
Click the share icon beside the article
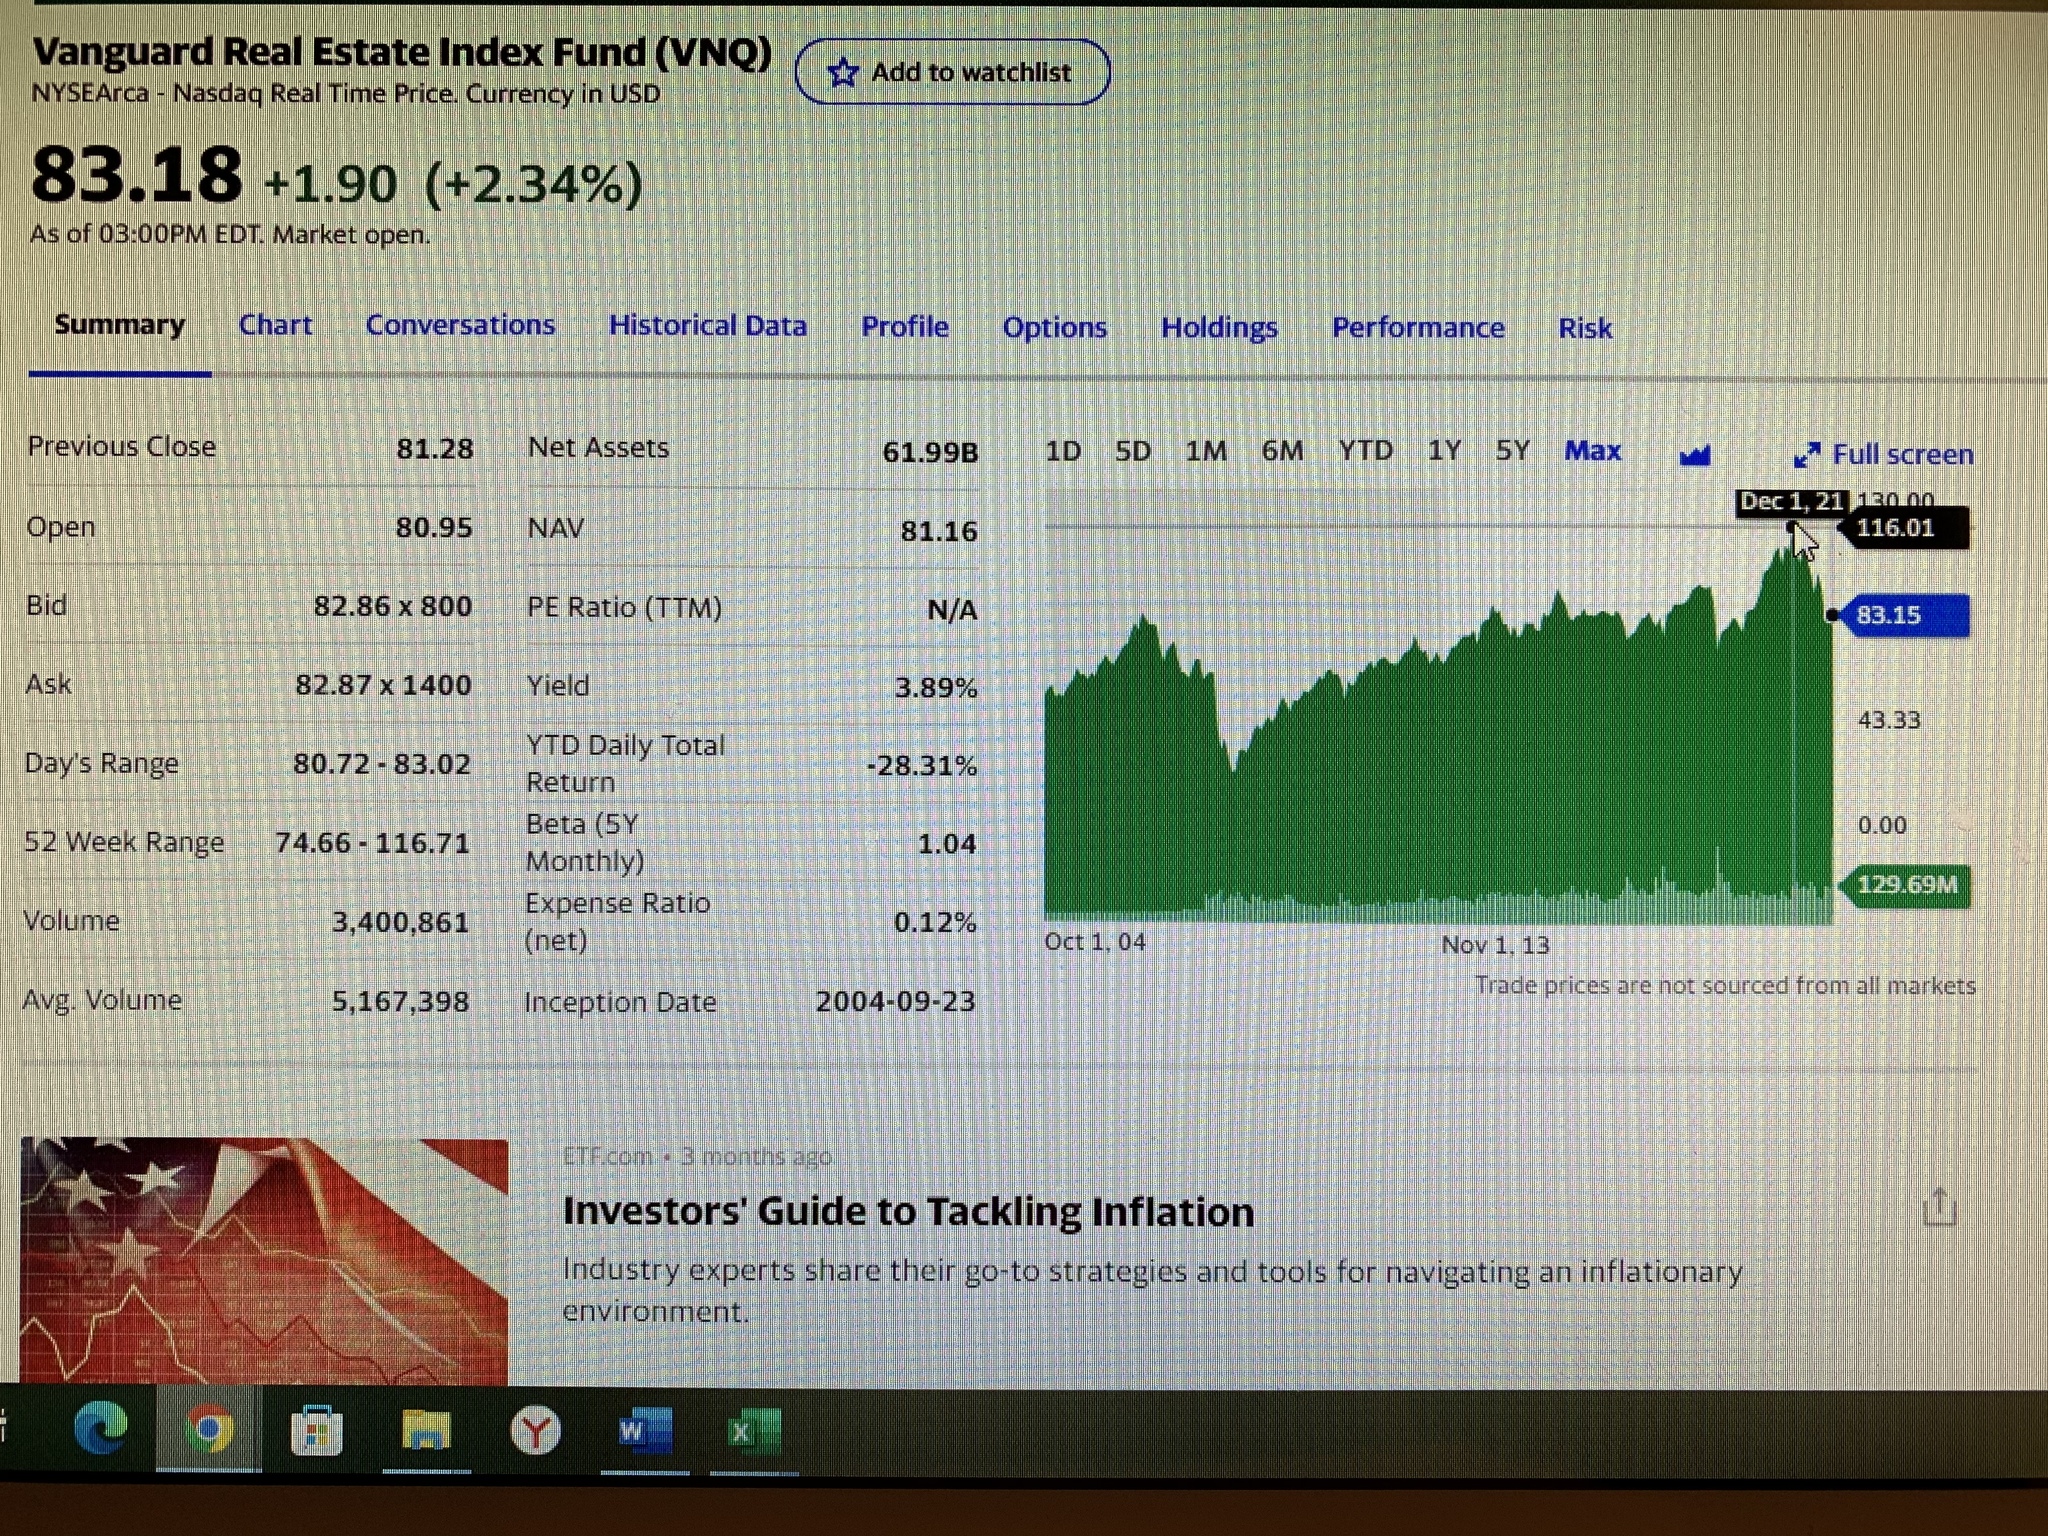(1939, 1207)
